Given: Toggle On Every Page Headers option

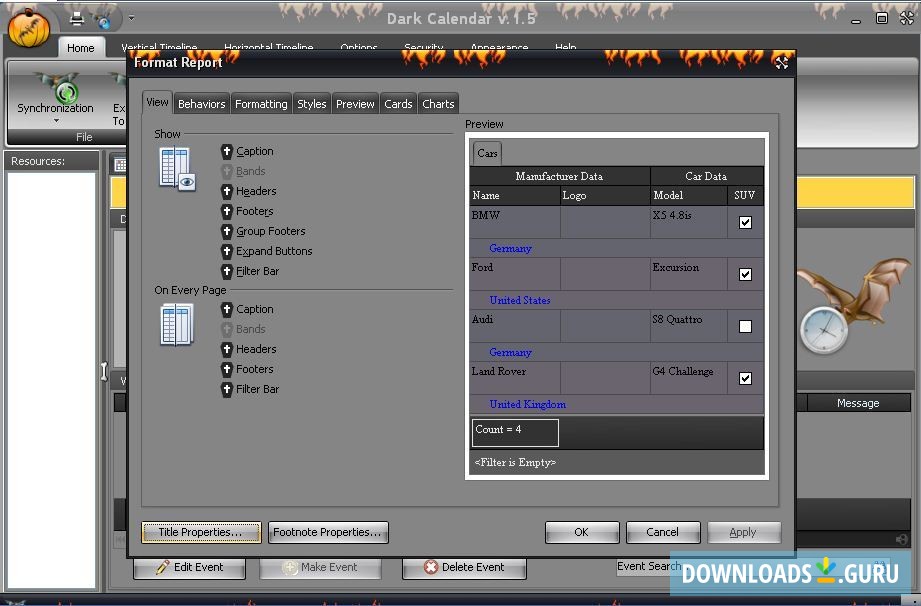Looking at the screenshot, I should tap(248, 349).
